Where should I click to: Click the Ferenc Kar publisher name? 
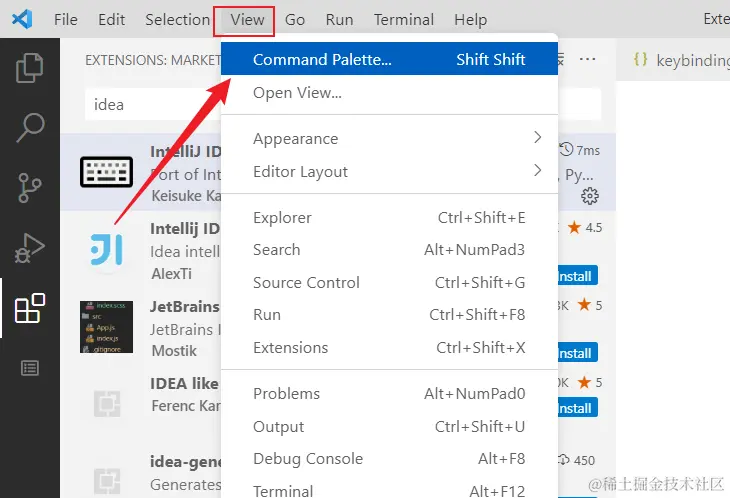point(186,405)
